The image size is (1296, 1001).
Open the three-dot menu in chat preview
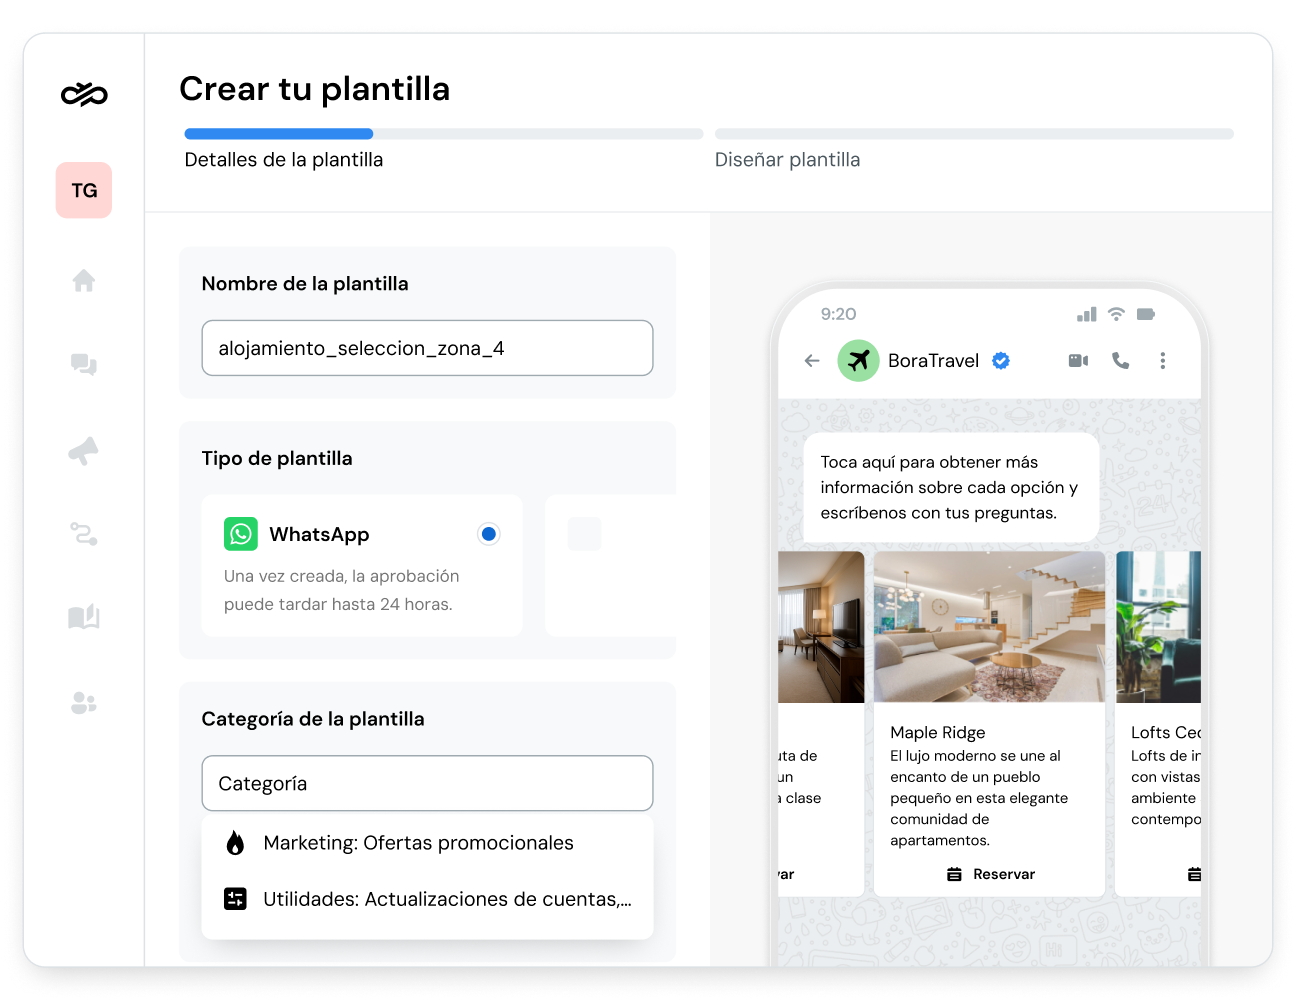[1162, 361]
